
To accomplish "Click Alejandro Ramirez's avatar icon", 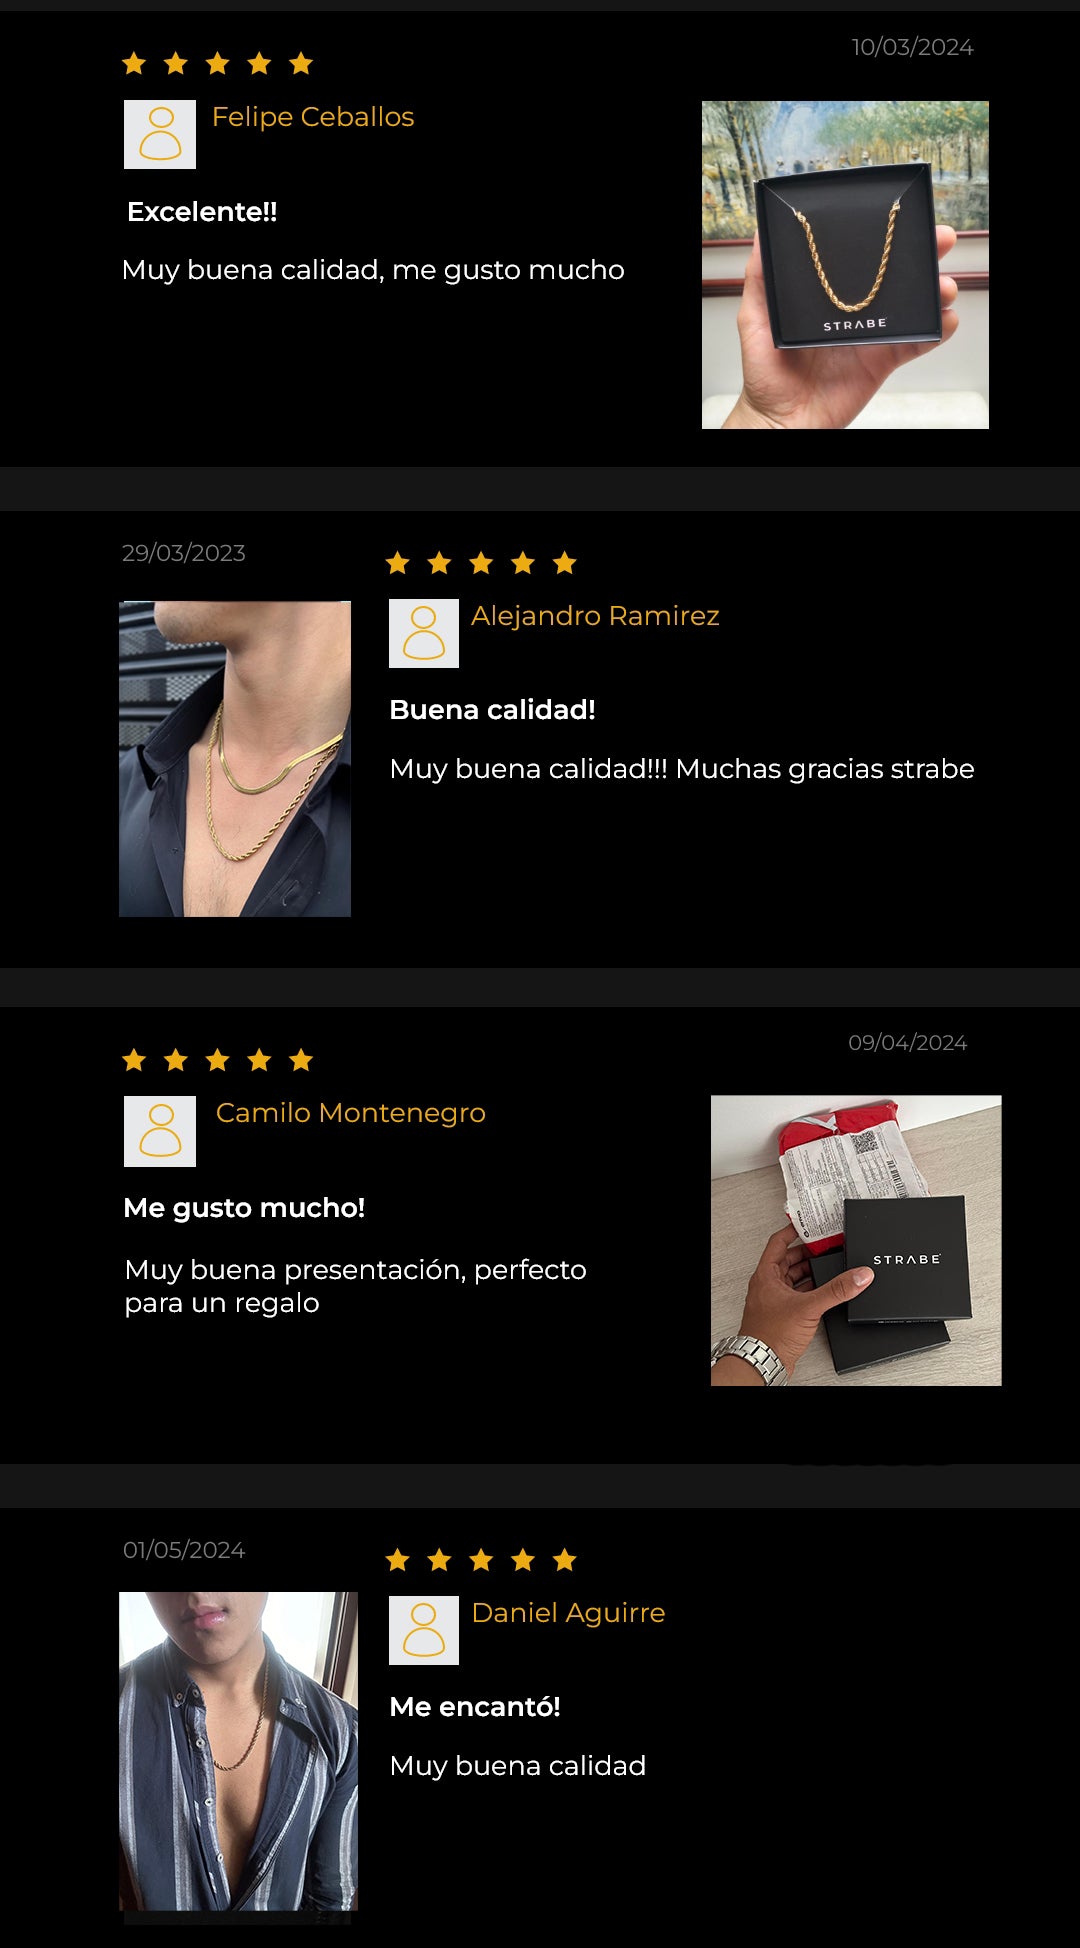I will (x=424, y=633).
